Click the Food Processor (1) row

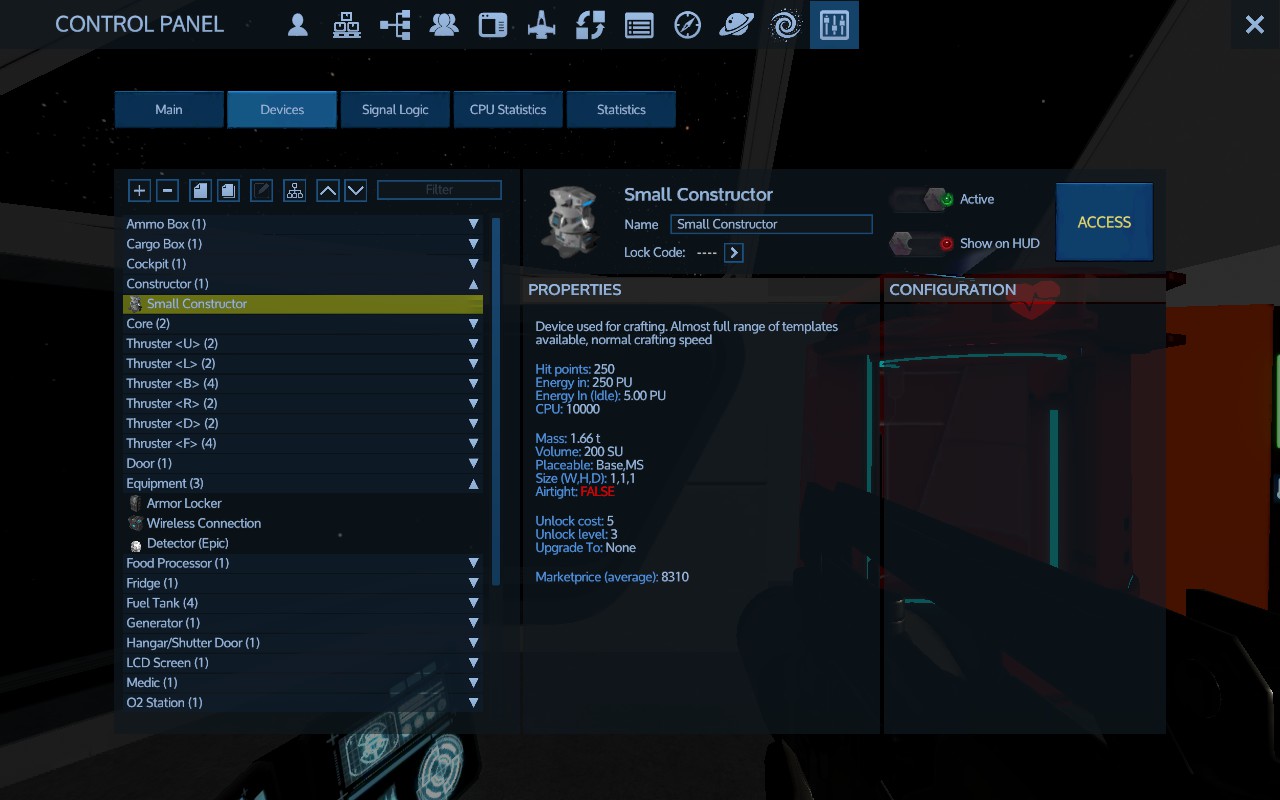pos(303,563)
